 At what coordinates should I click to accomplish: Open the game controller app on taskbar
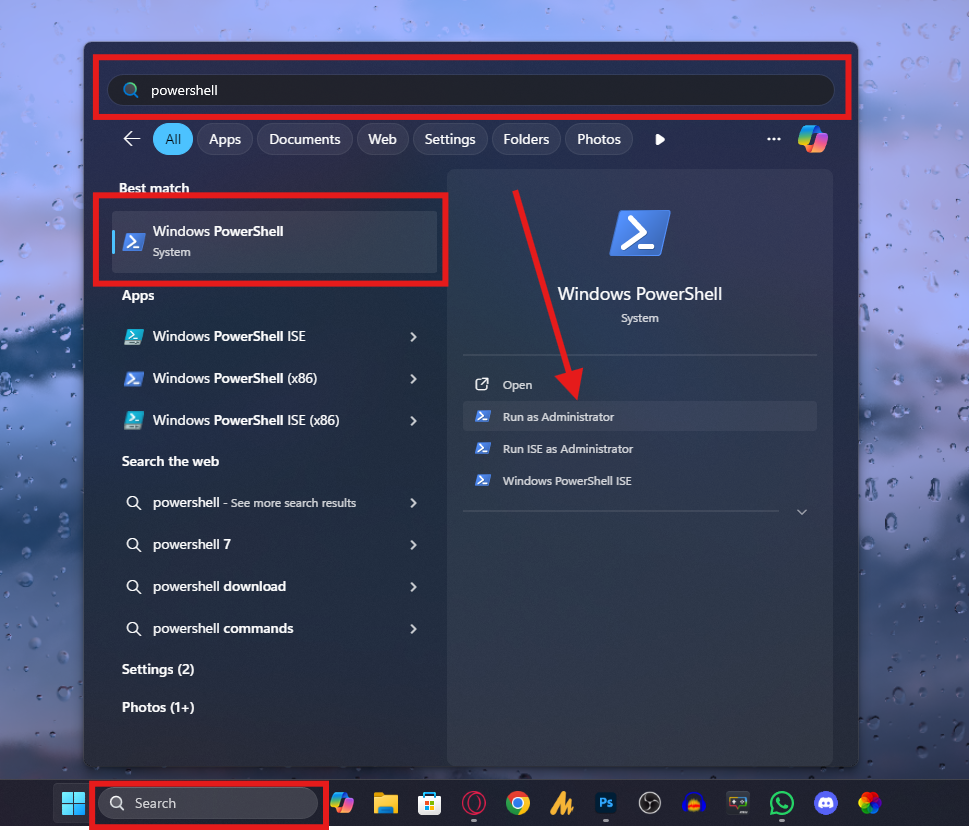738,803
